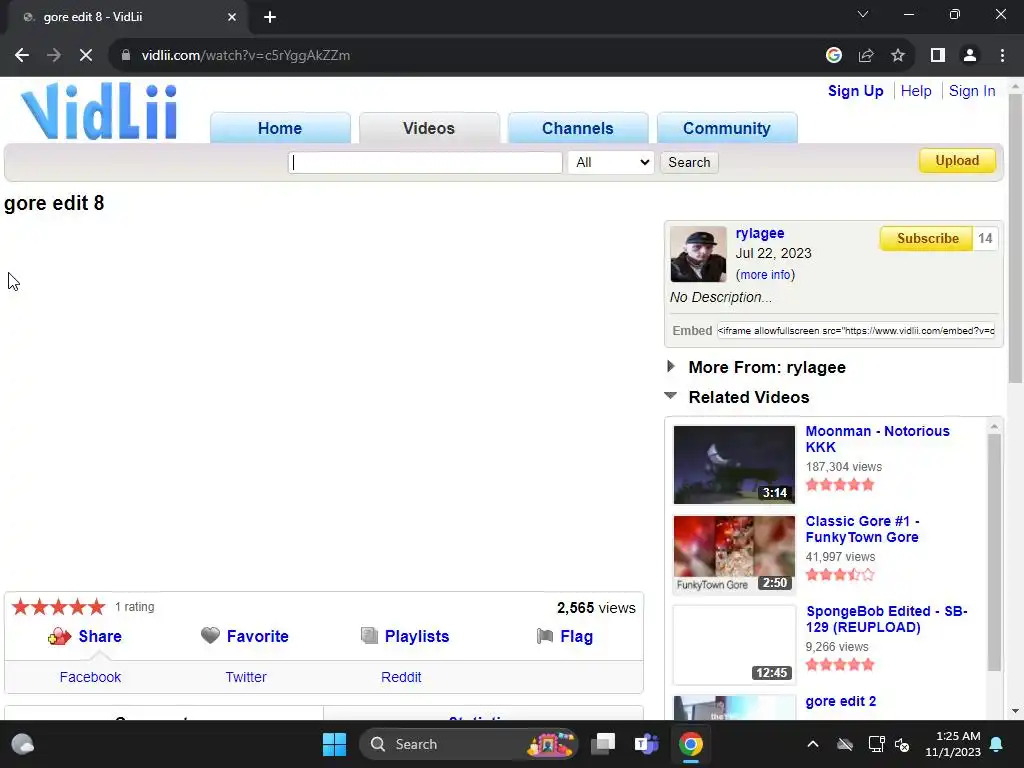Open tab search chevron in title bar
Screen dimensions: 1024x768
(x=863, y=14)
